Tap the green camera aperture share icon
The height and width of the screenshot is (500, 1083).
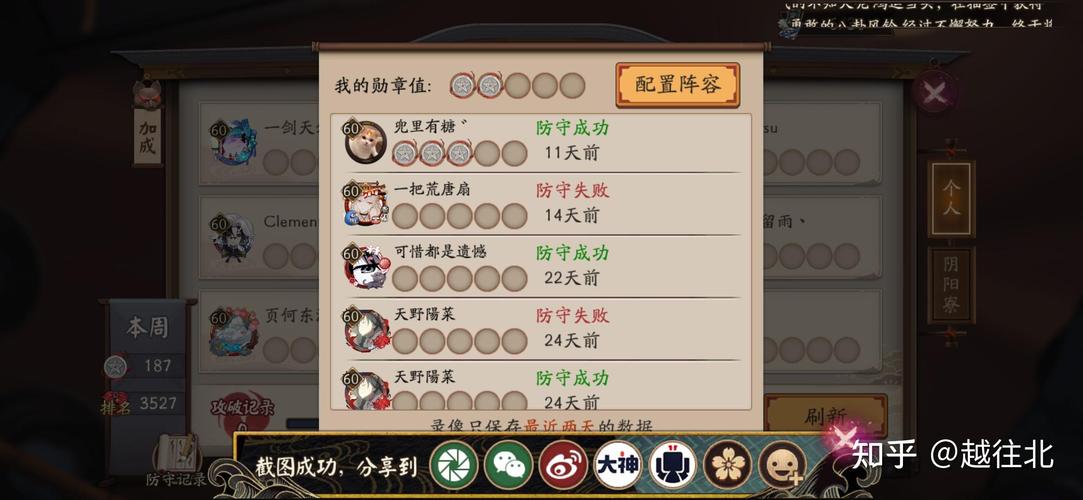pyautogui.click(x=454, y=464)
